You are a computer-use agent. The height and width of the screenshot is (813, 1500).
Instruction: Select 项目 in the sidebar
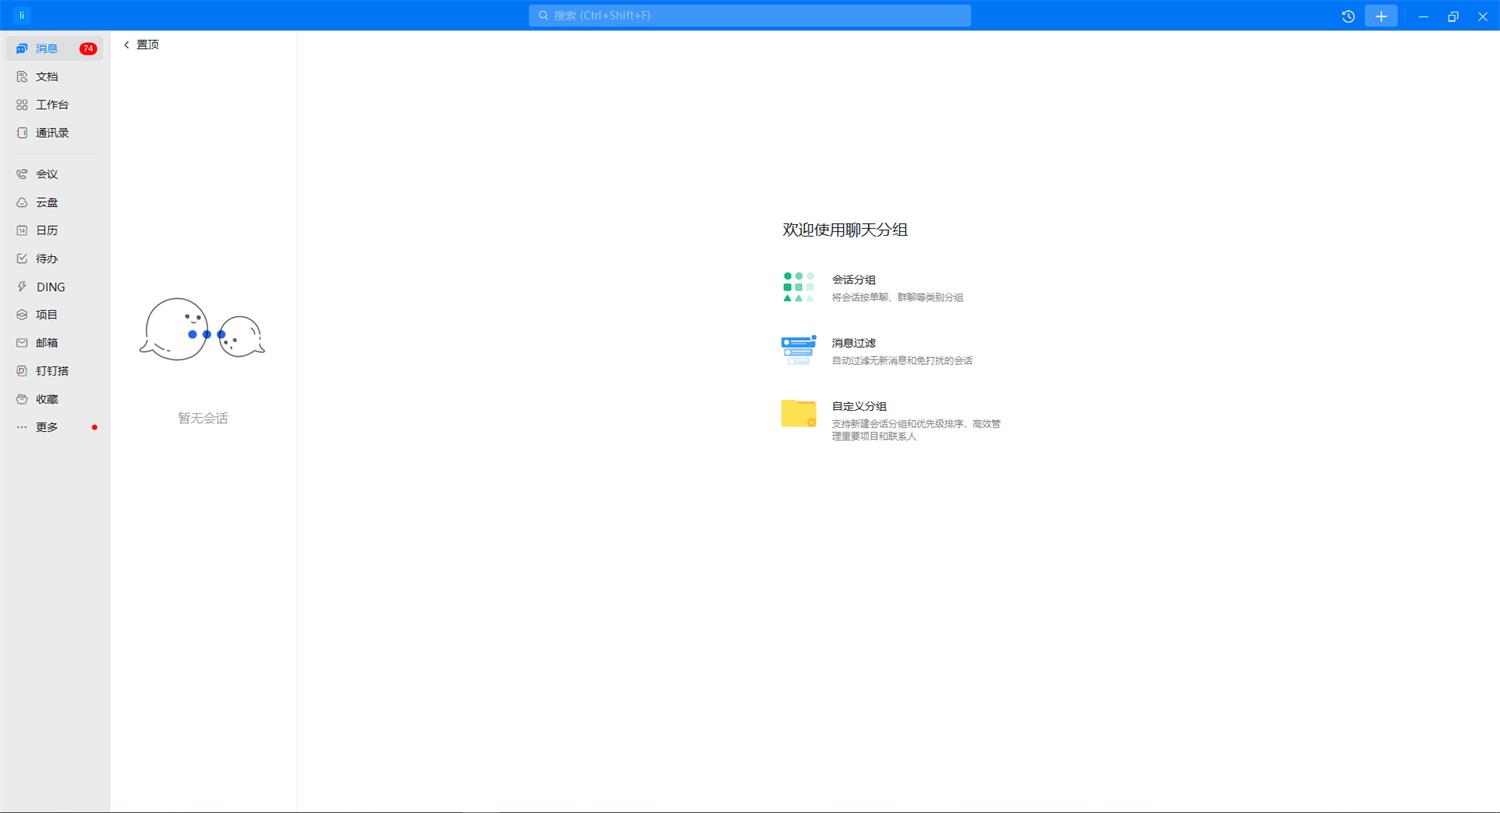tap(47, 315)
